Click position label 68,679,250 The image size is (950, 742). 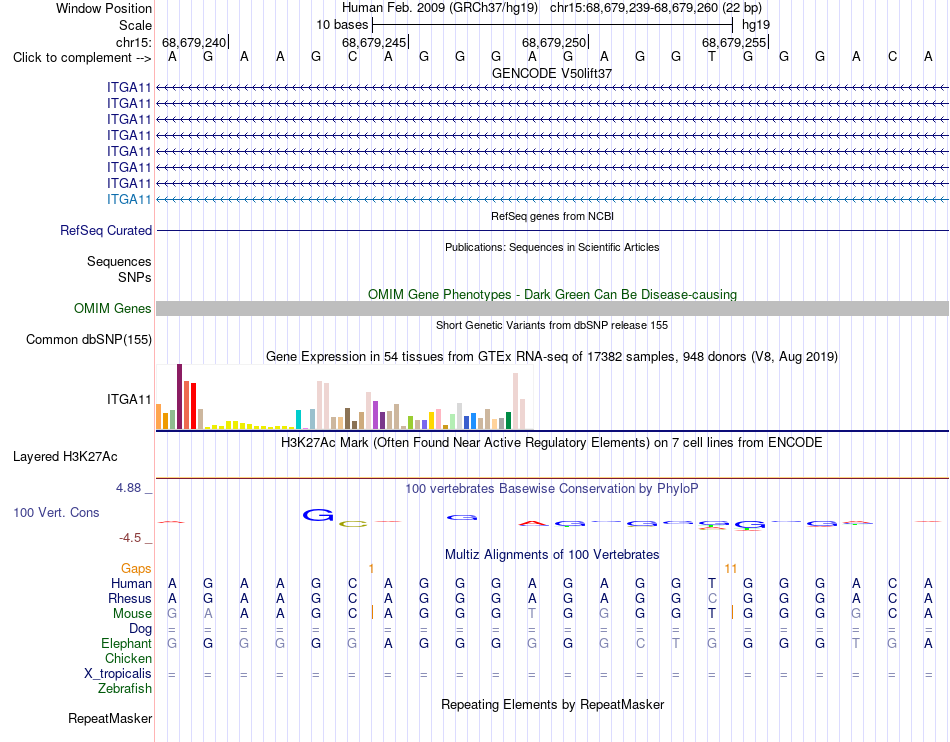[554, 42]
